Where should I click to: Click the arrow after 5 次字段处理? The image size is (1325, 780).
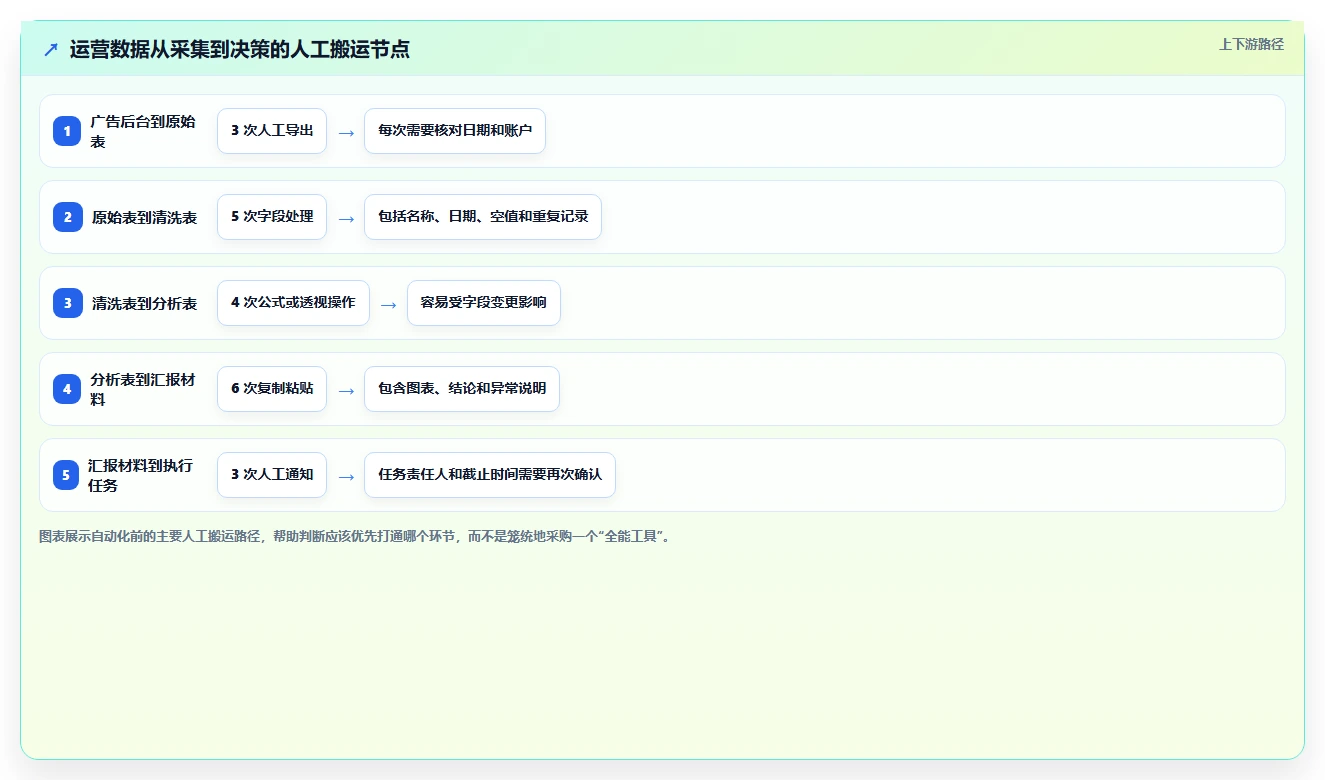[346, 218]
